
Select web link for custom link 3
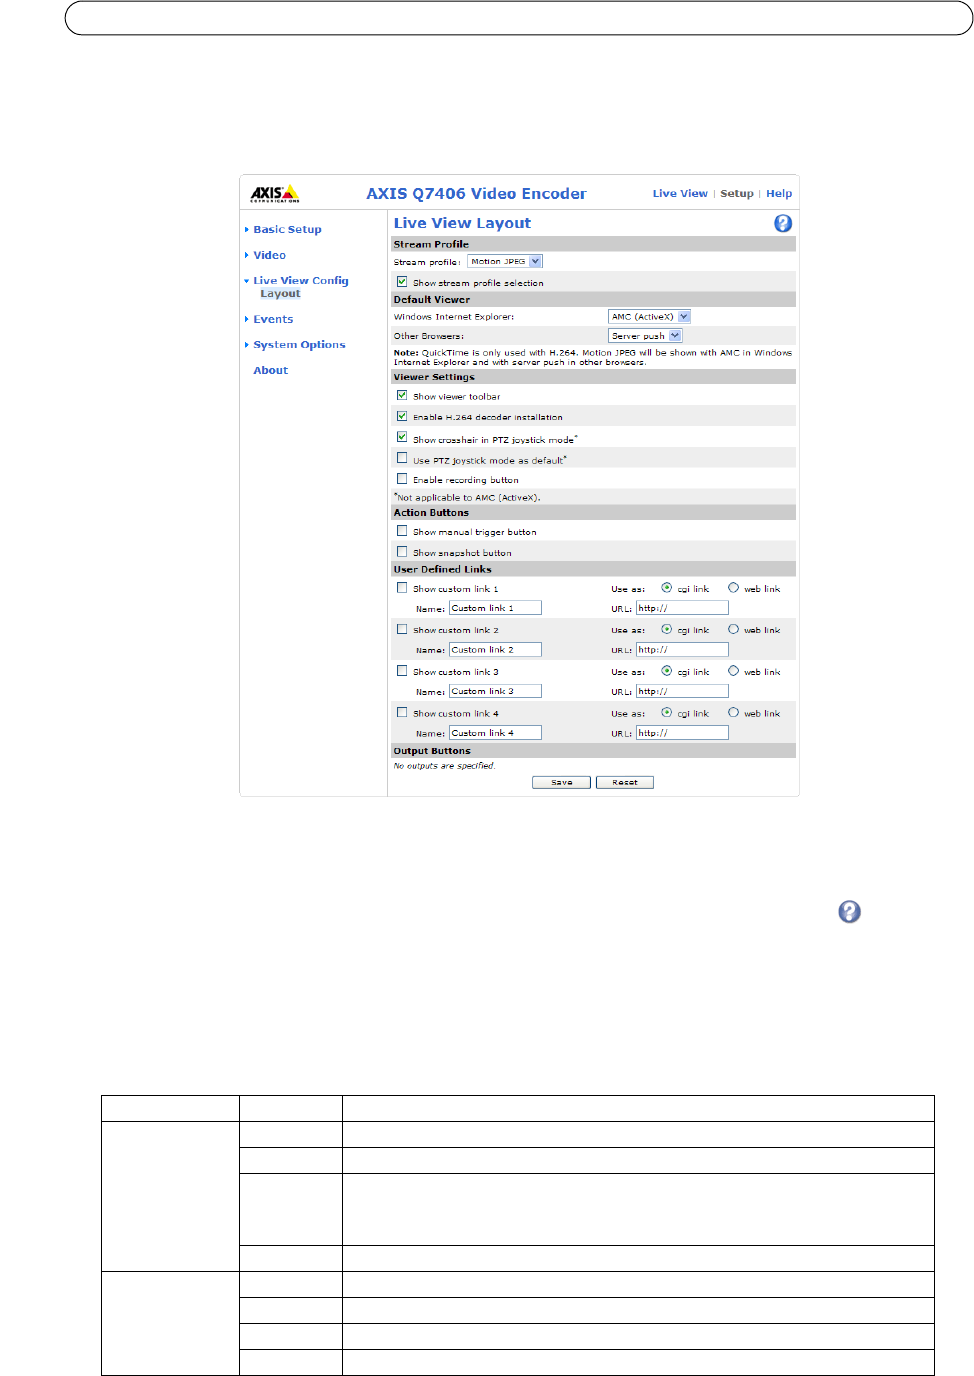734,671
